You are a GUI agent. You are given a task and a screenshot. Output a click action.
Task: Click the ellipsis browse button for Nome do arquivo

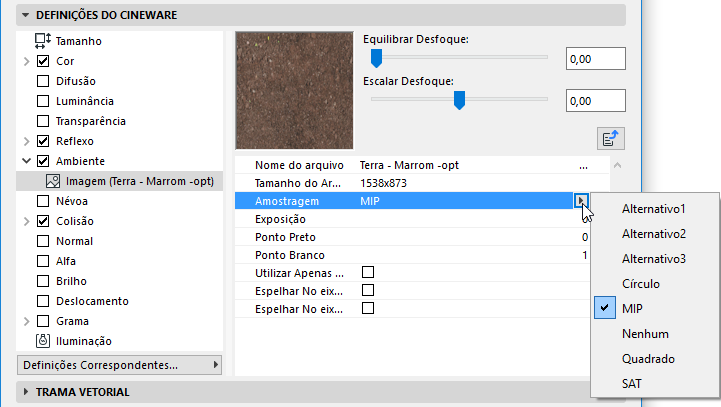[583, 166]
